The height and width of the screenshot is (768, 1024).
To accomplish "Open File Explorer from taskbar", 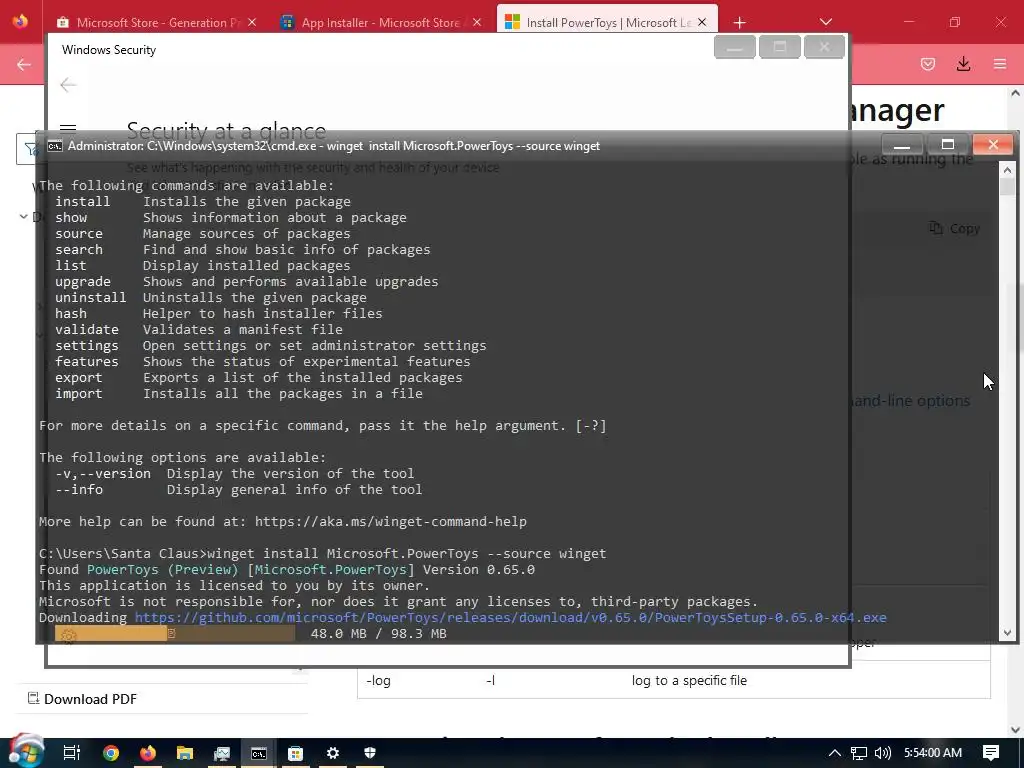I will 185,753.
